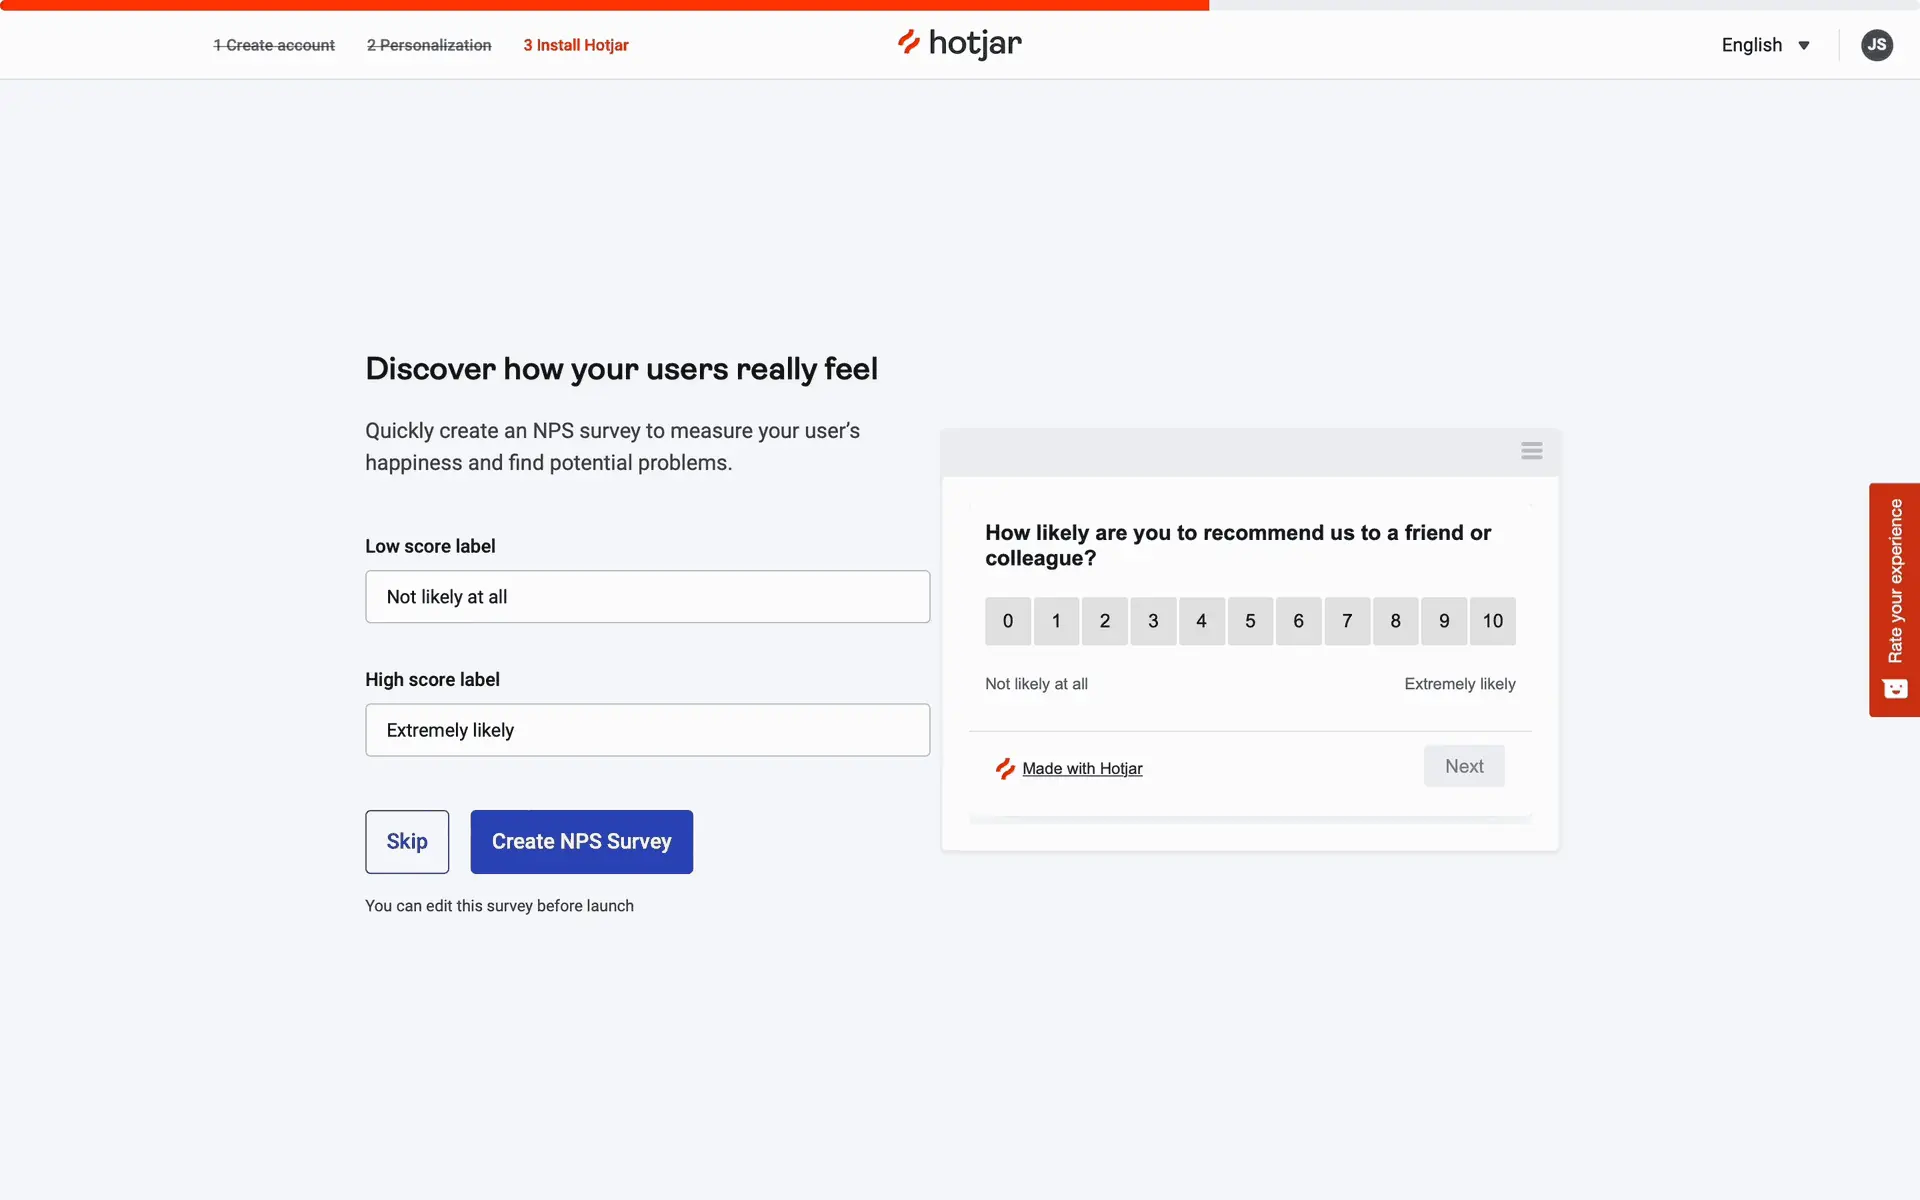Click smiley icon on Rate your experience tab
Image resolution: width=1920 pixels, height=1200 pixels.
point(1894,689)
